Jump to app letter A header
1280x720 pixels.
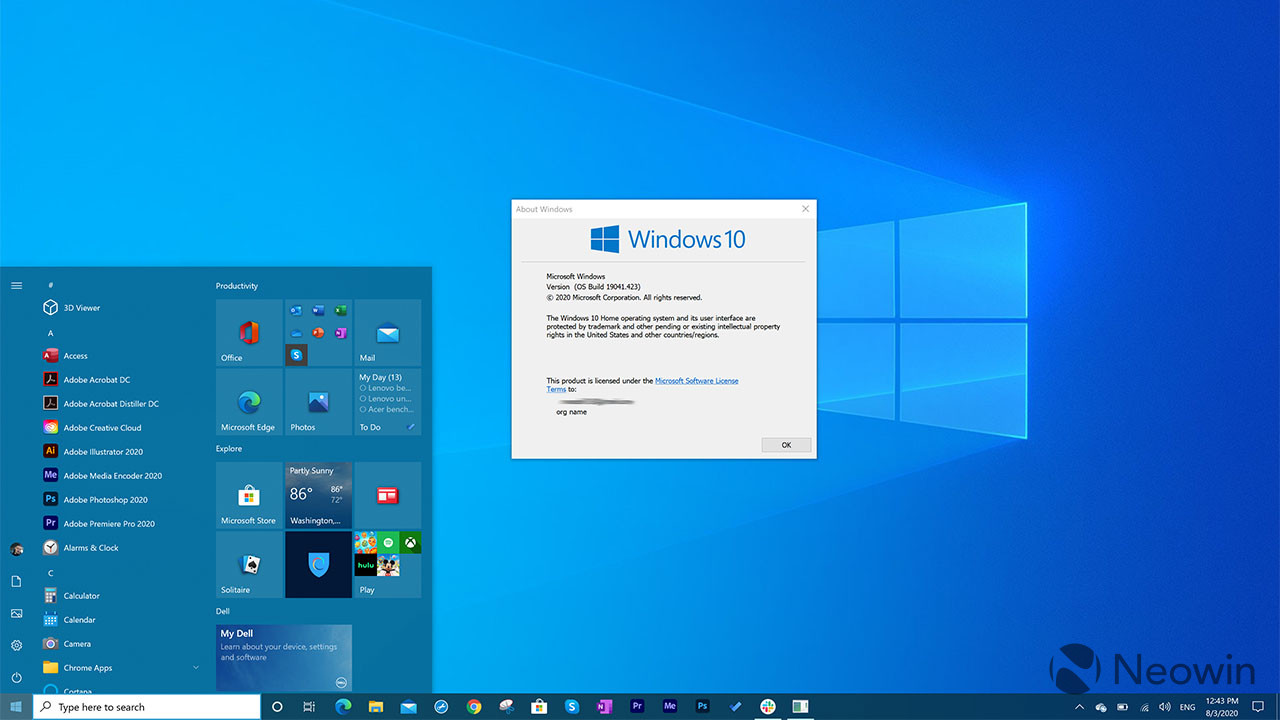click(51, 333)
